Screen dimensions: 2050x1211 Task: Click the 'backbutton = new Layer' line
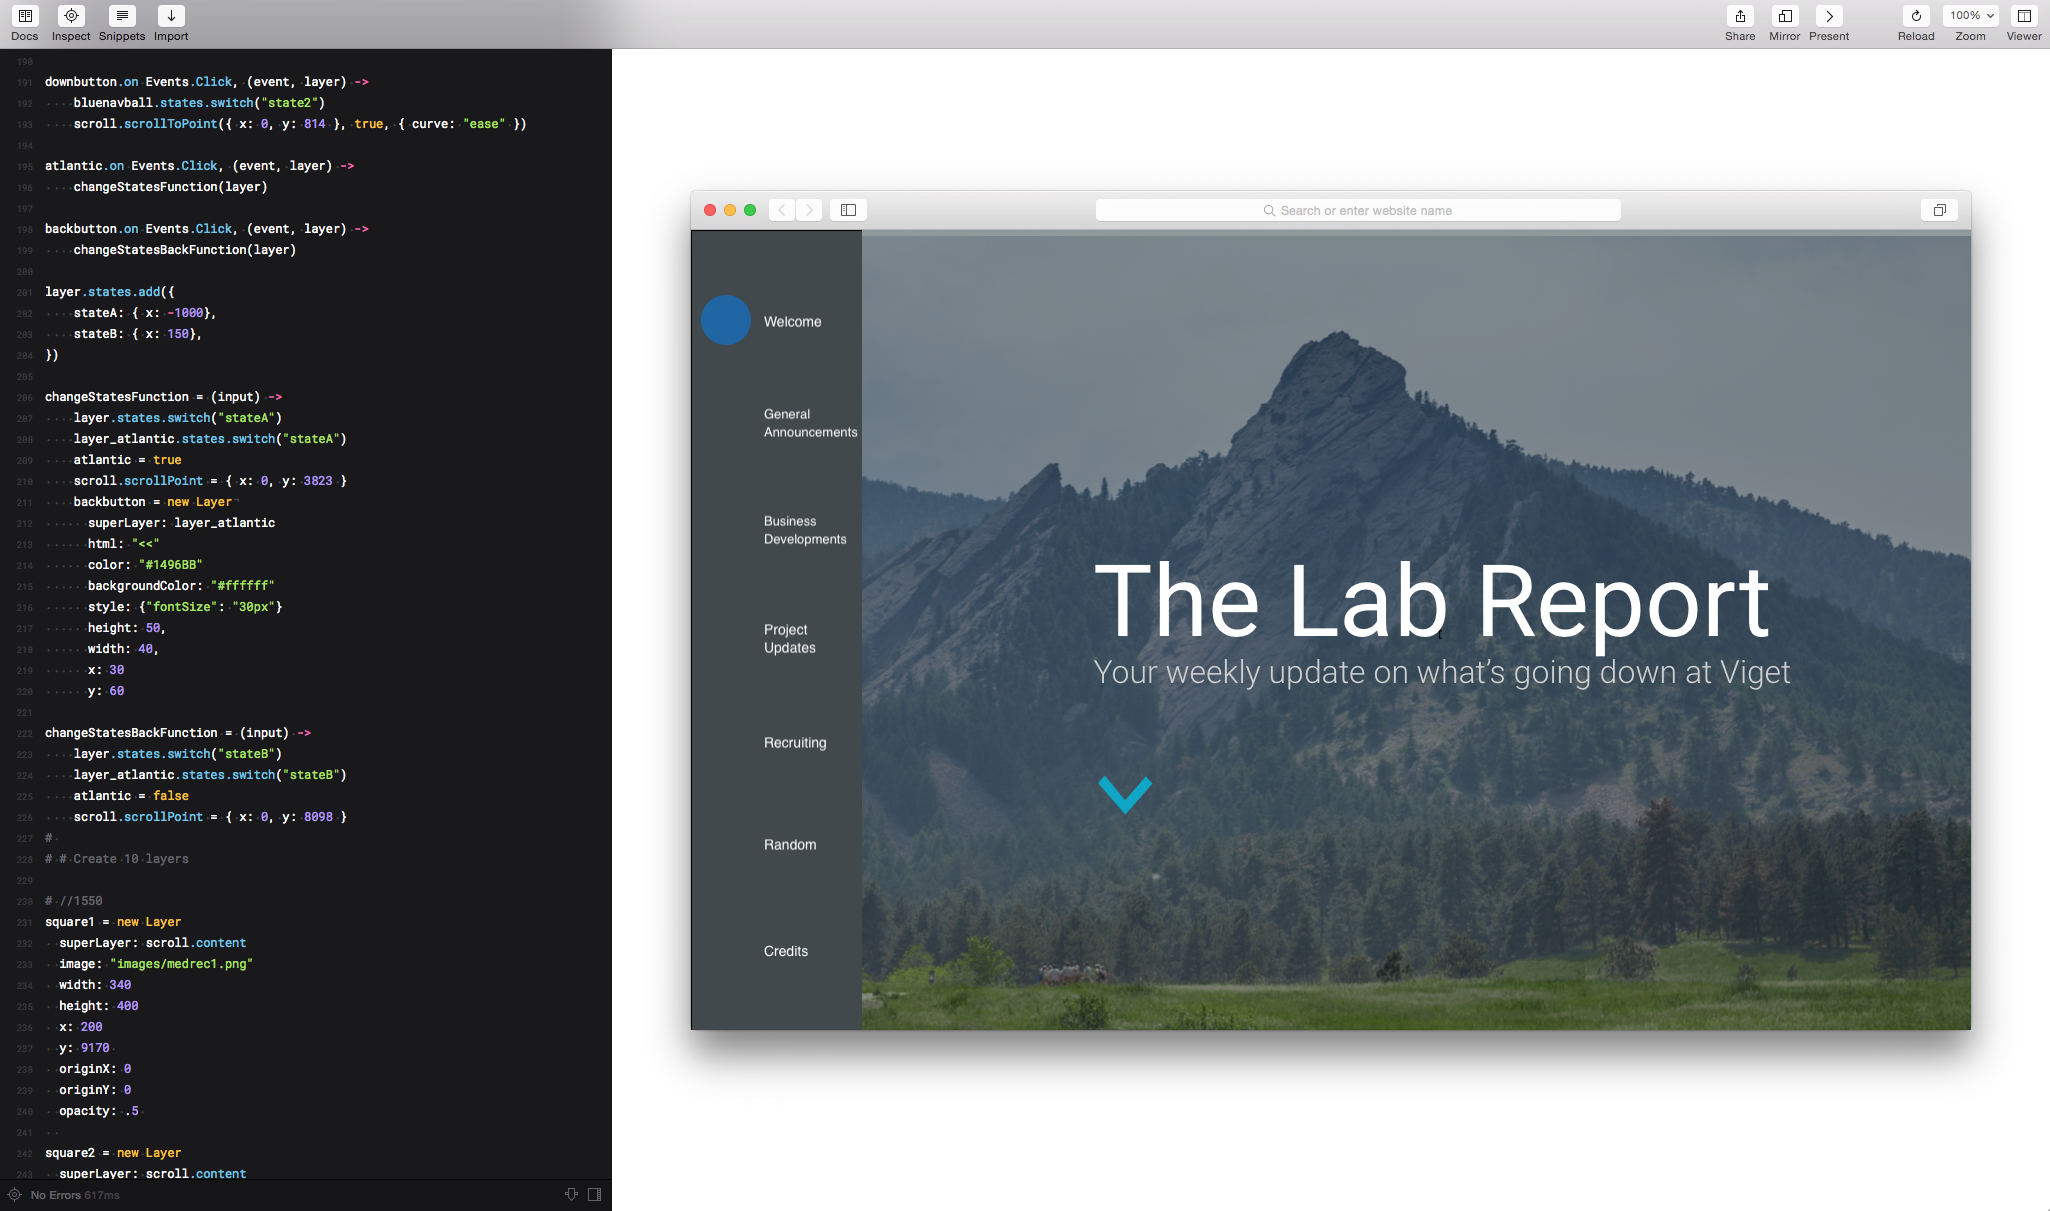coord(152,502)
